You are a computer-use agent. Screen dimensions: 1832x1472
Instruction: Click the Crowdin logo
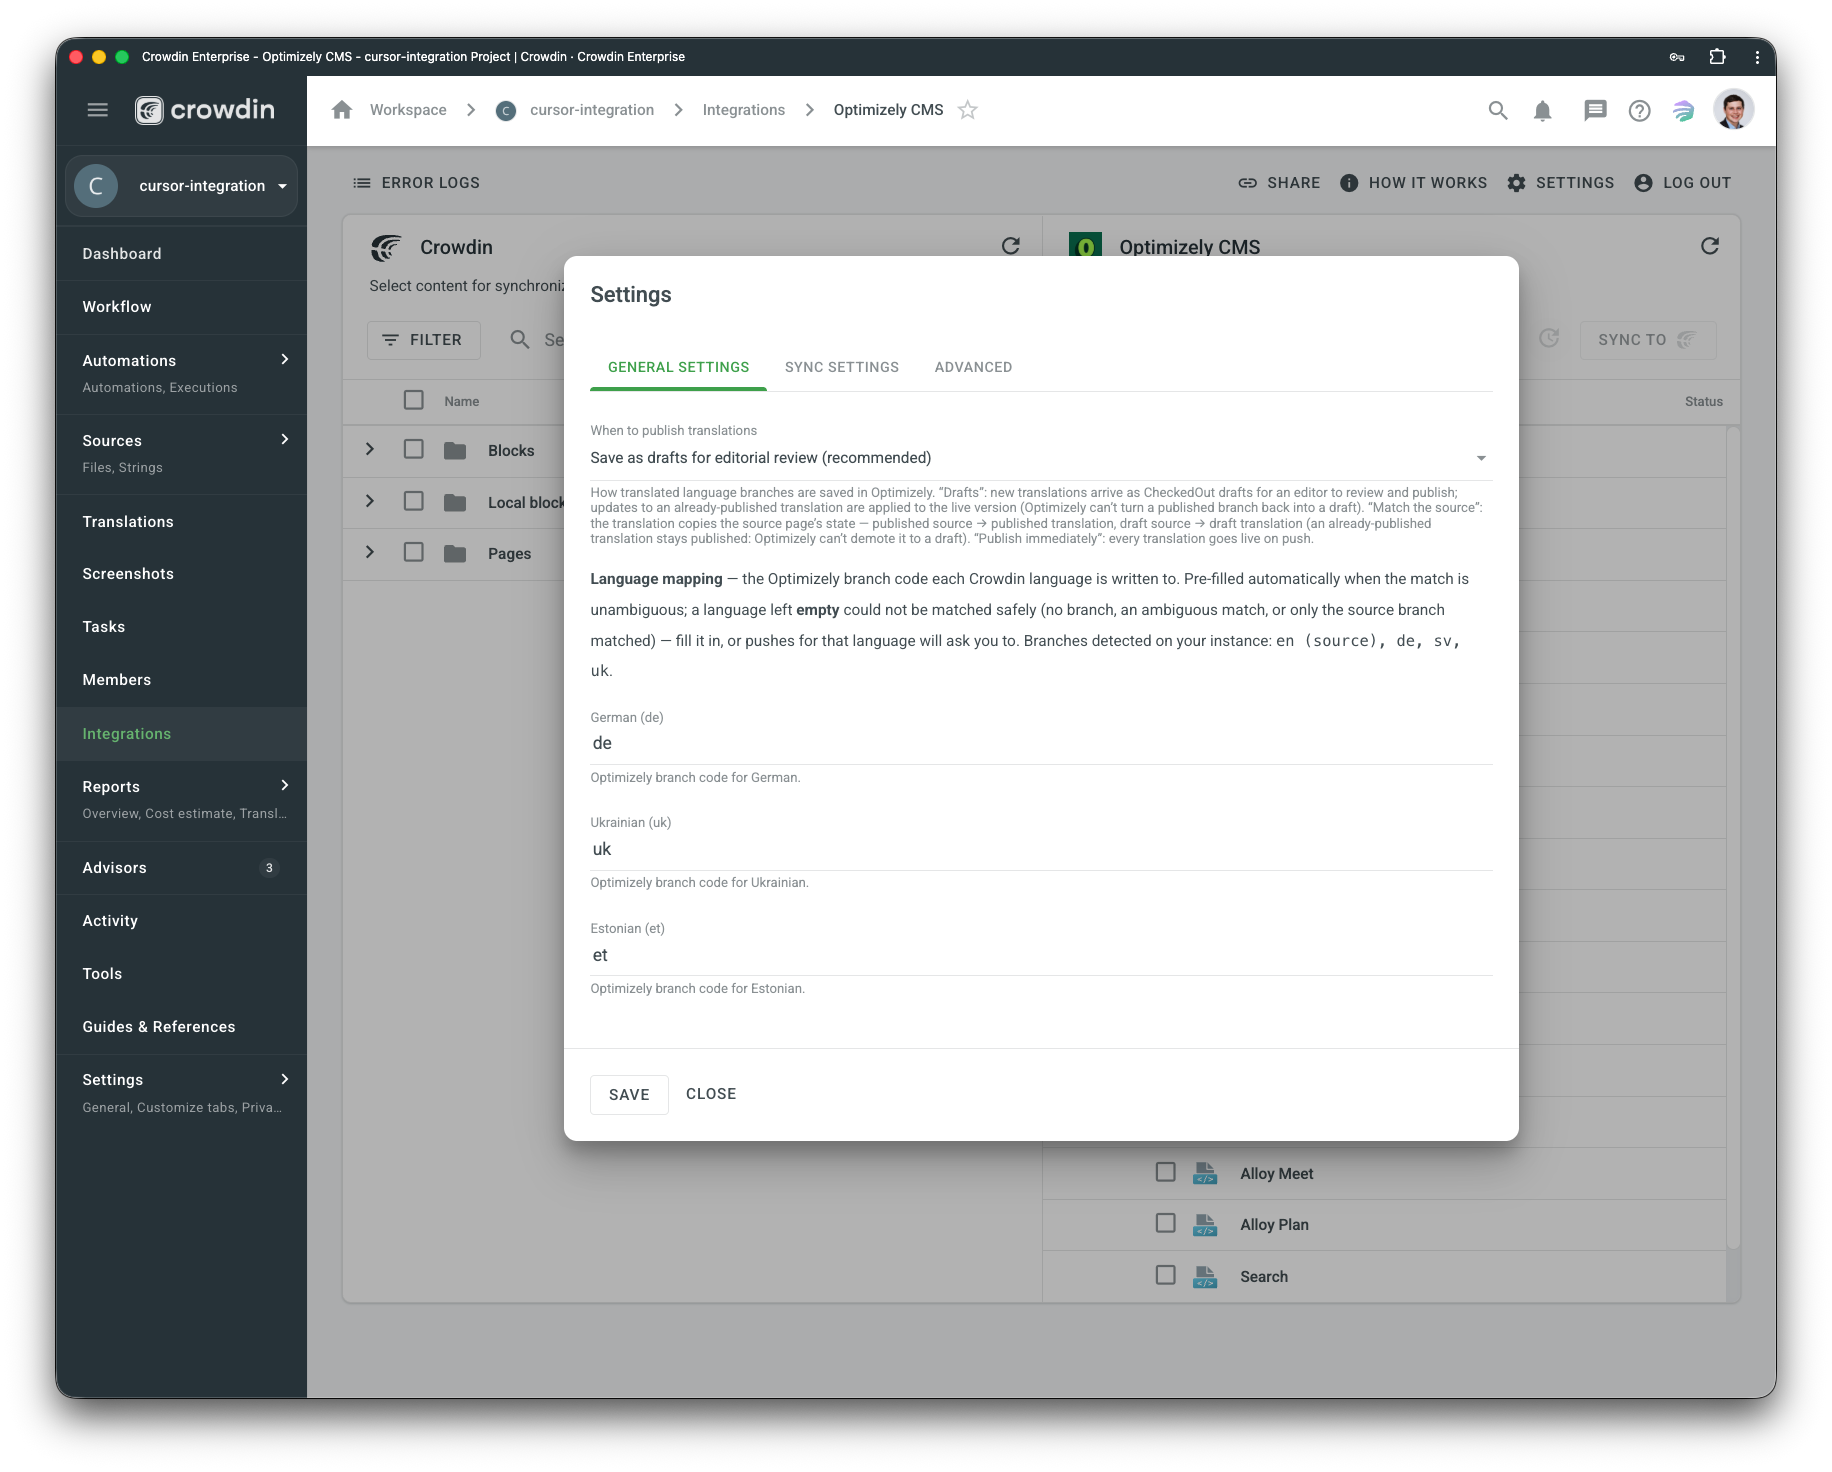pyautogui.click(x=205, y=110)
